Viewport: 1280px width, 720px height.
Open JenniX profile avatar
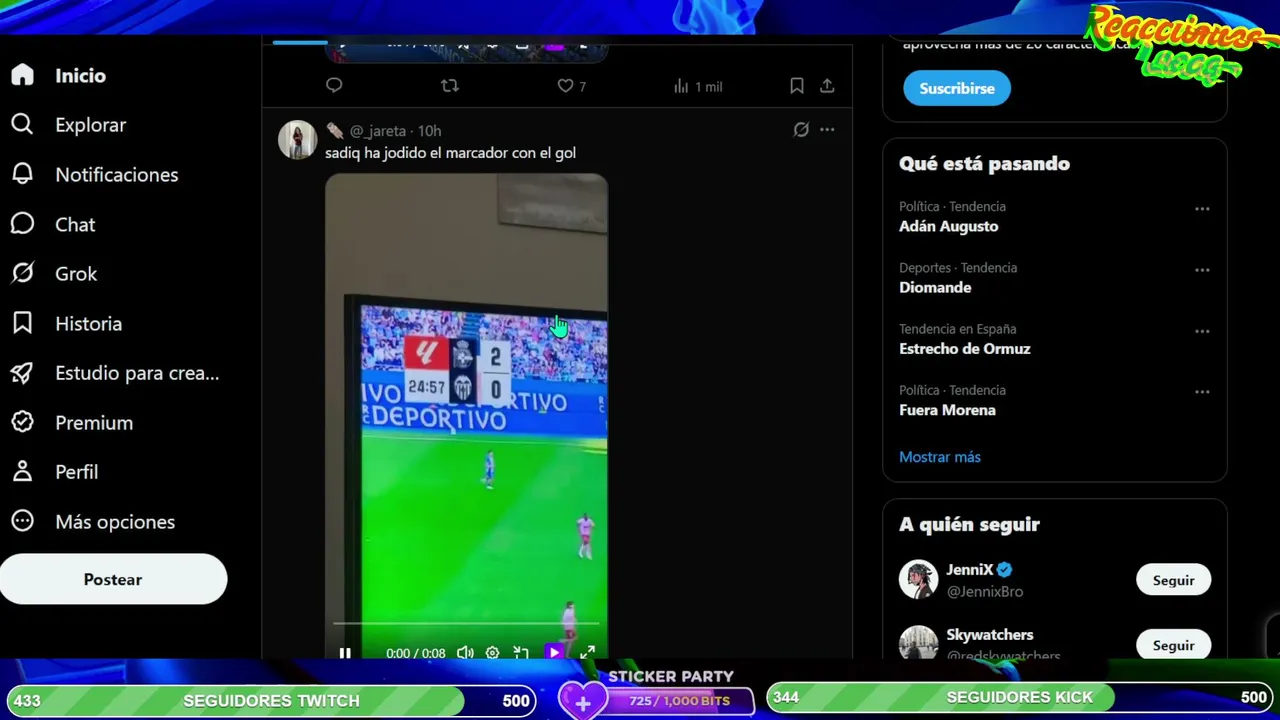[918, 580]
